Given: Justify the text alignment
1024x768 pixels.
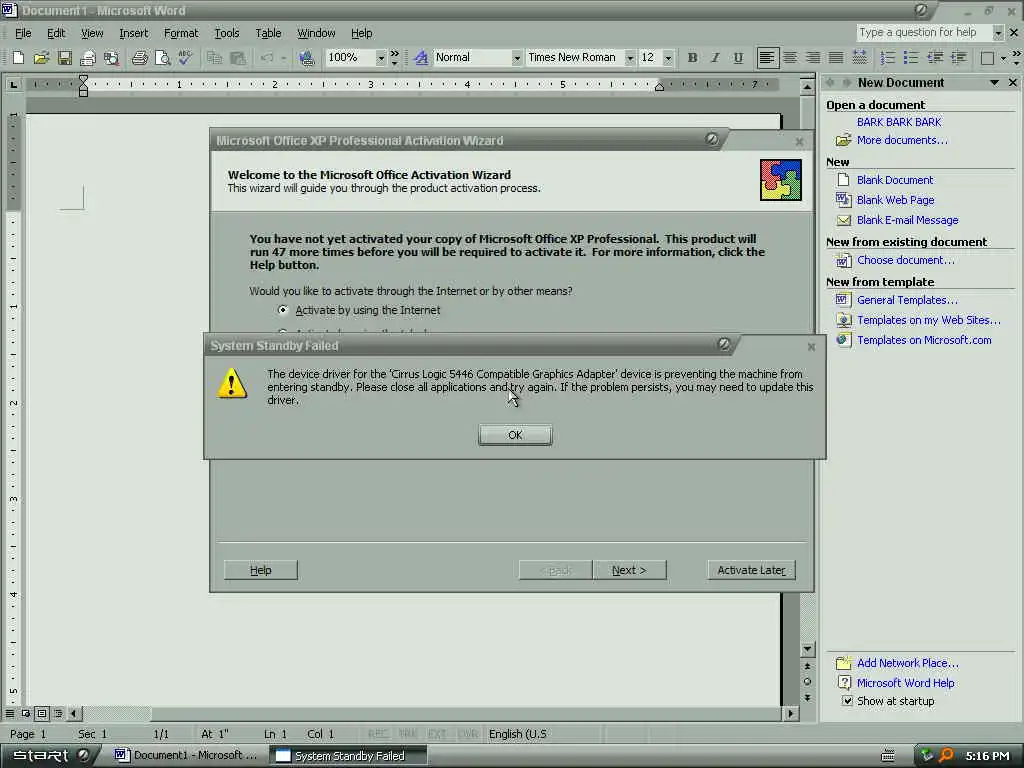Looking at the screenshot, I should click(836, 58).
